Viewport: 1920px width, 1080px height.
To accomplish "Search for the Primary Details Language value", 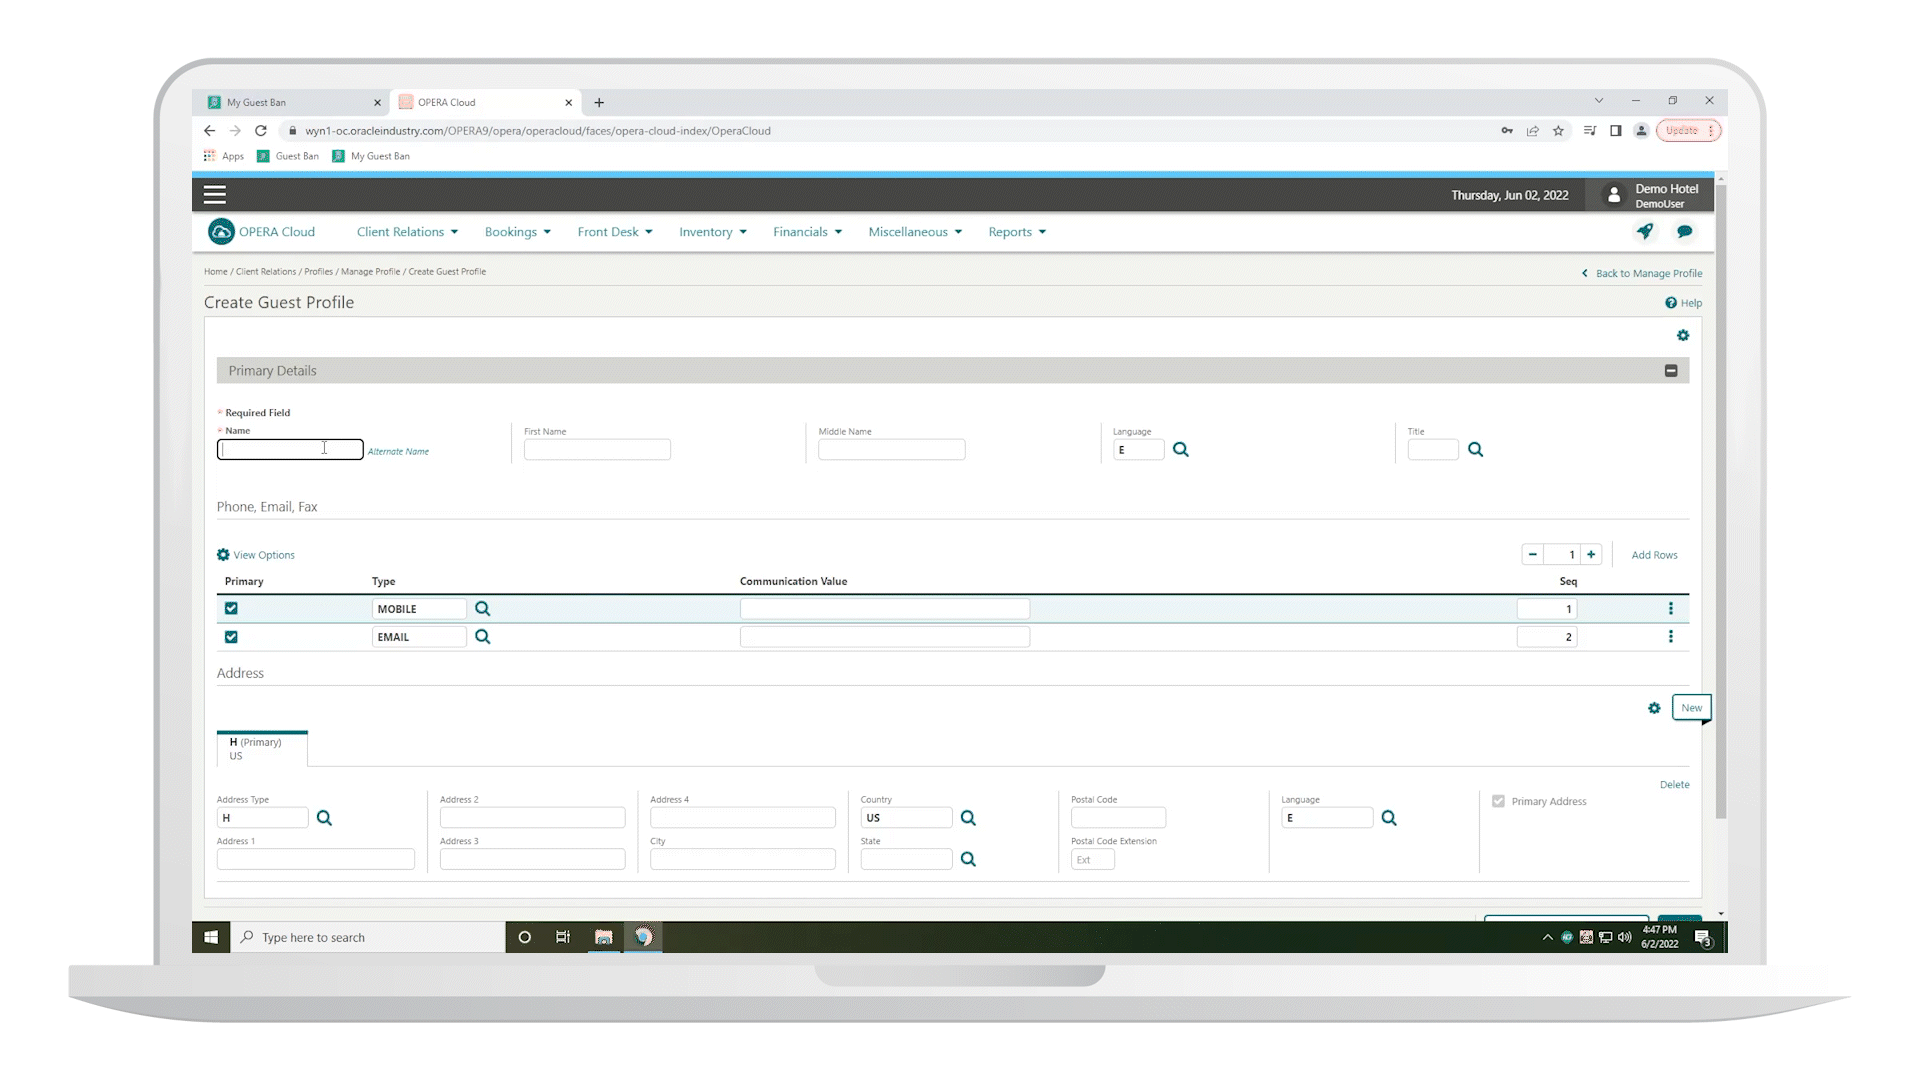I will click(x=1181, y=450).
